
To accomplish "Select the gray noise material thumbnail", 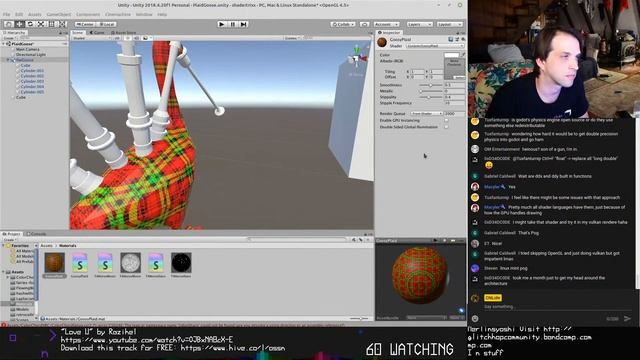I will (x=130, y=262).
